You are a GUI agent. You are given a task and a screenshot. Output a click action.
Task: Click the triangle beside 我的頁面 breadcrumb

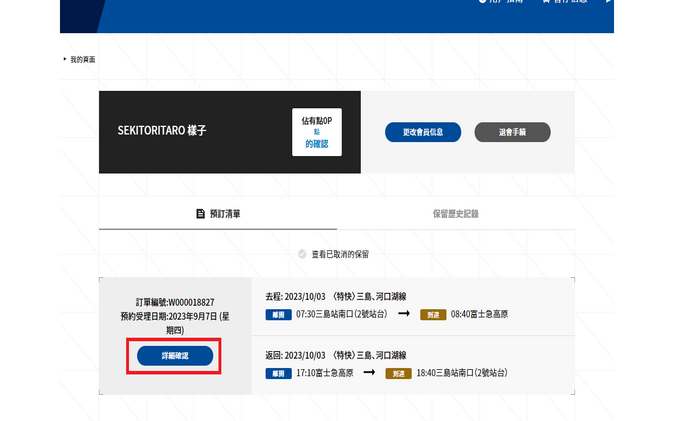[x=65, y=60]
